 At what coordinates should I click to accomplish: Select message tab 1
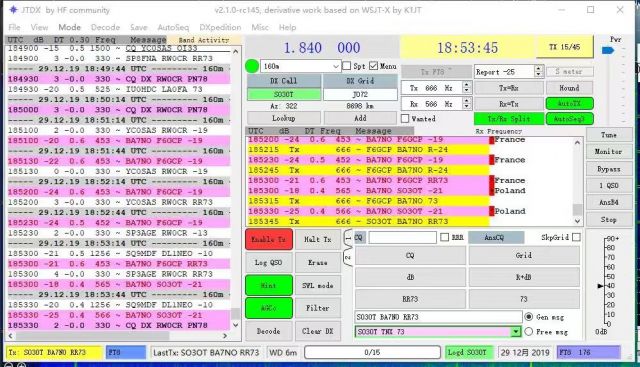point(348,238)
